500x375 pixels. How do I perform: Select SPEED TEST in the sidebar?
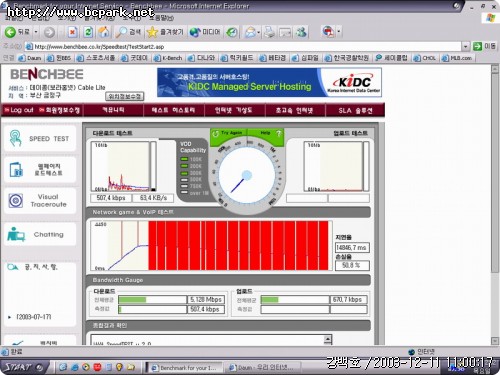click(40, 139)
